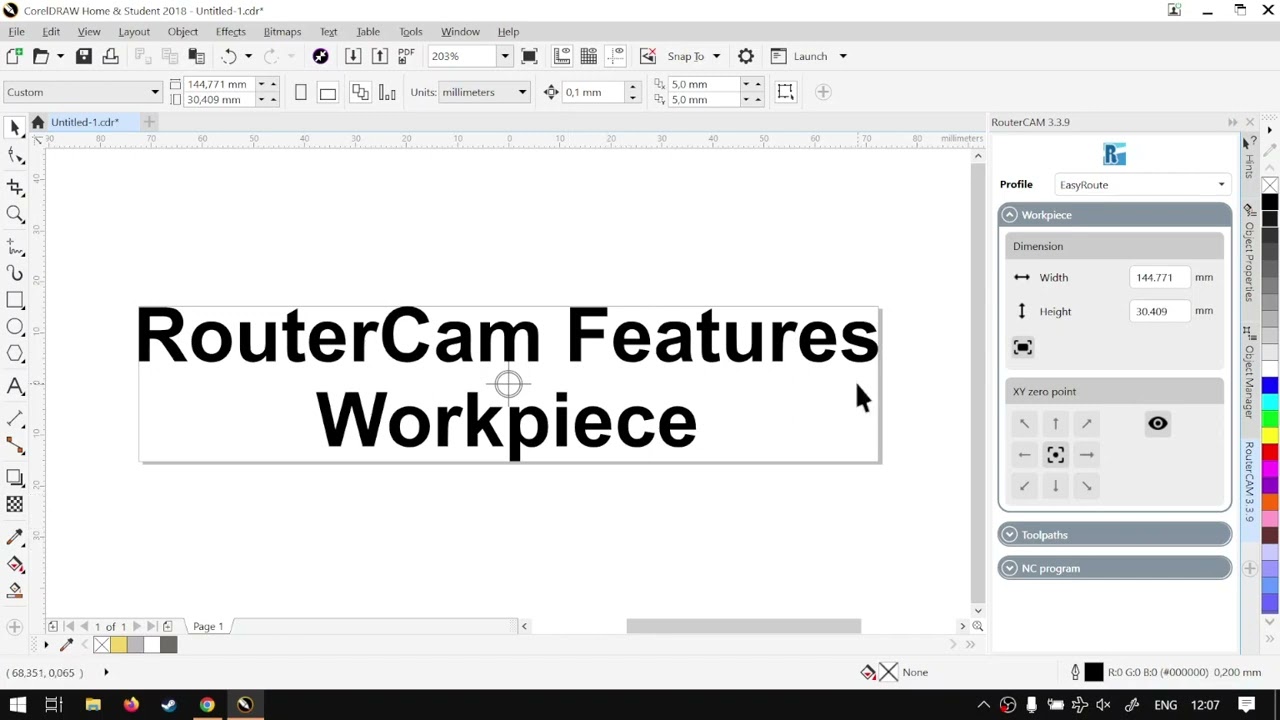Toggle zero point visibility eye icon
This screenshot has height=720, width=1280.
tap(1157, 423)
